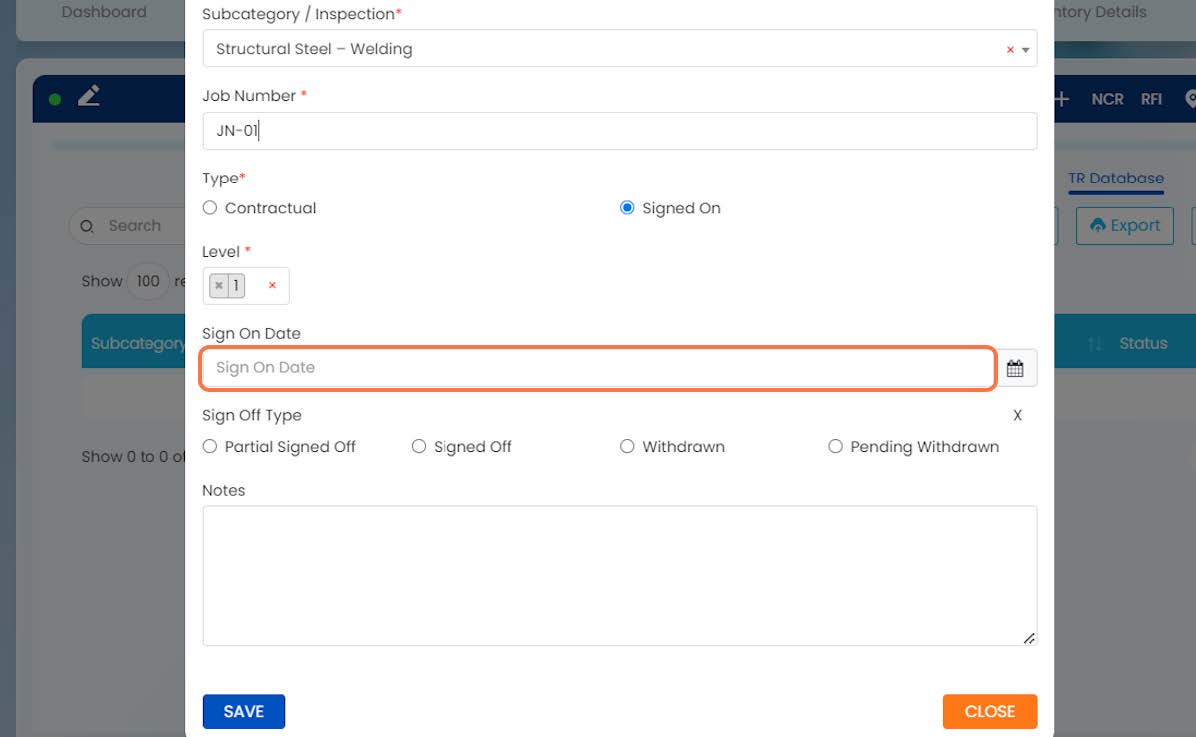The height and width of the screenshot is (737, 1196).
Task: Click into the Sign On Date field
Action: click(x=598, y=368)
